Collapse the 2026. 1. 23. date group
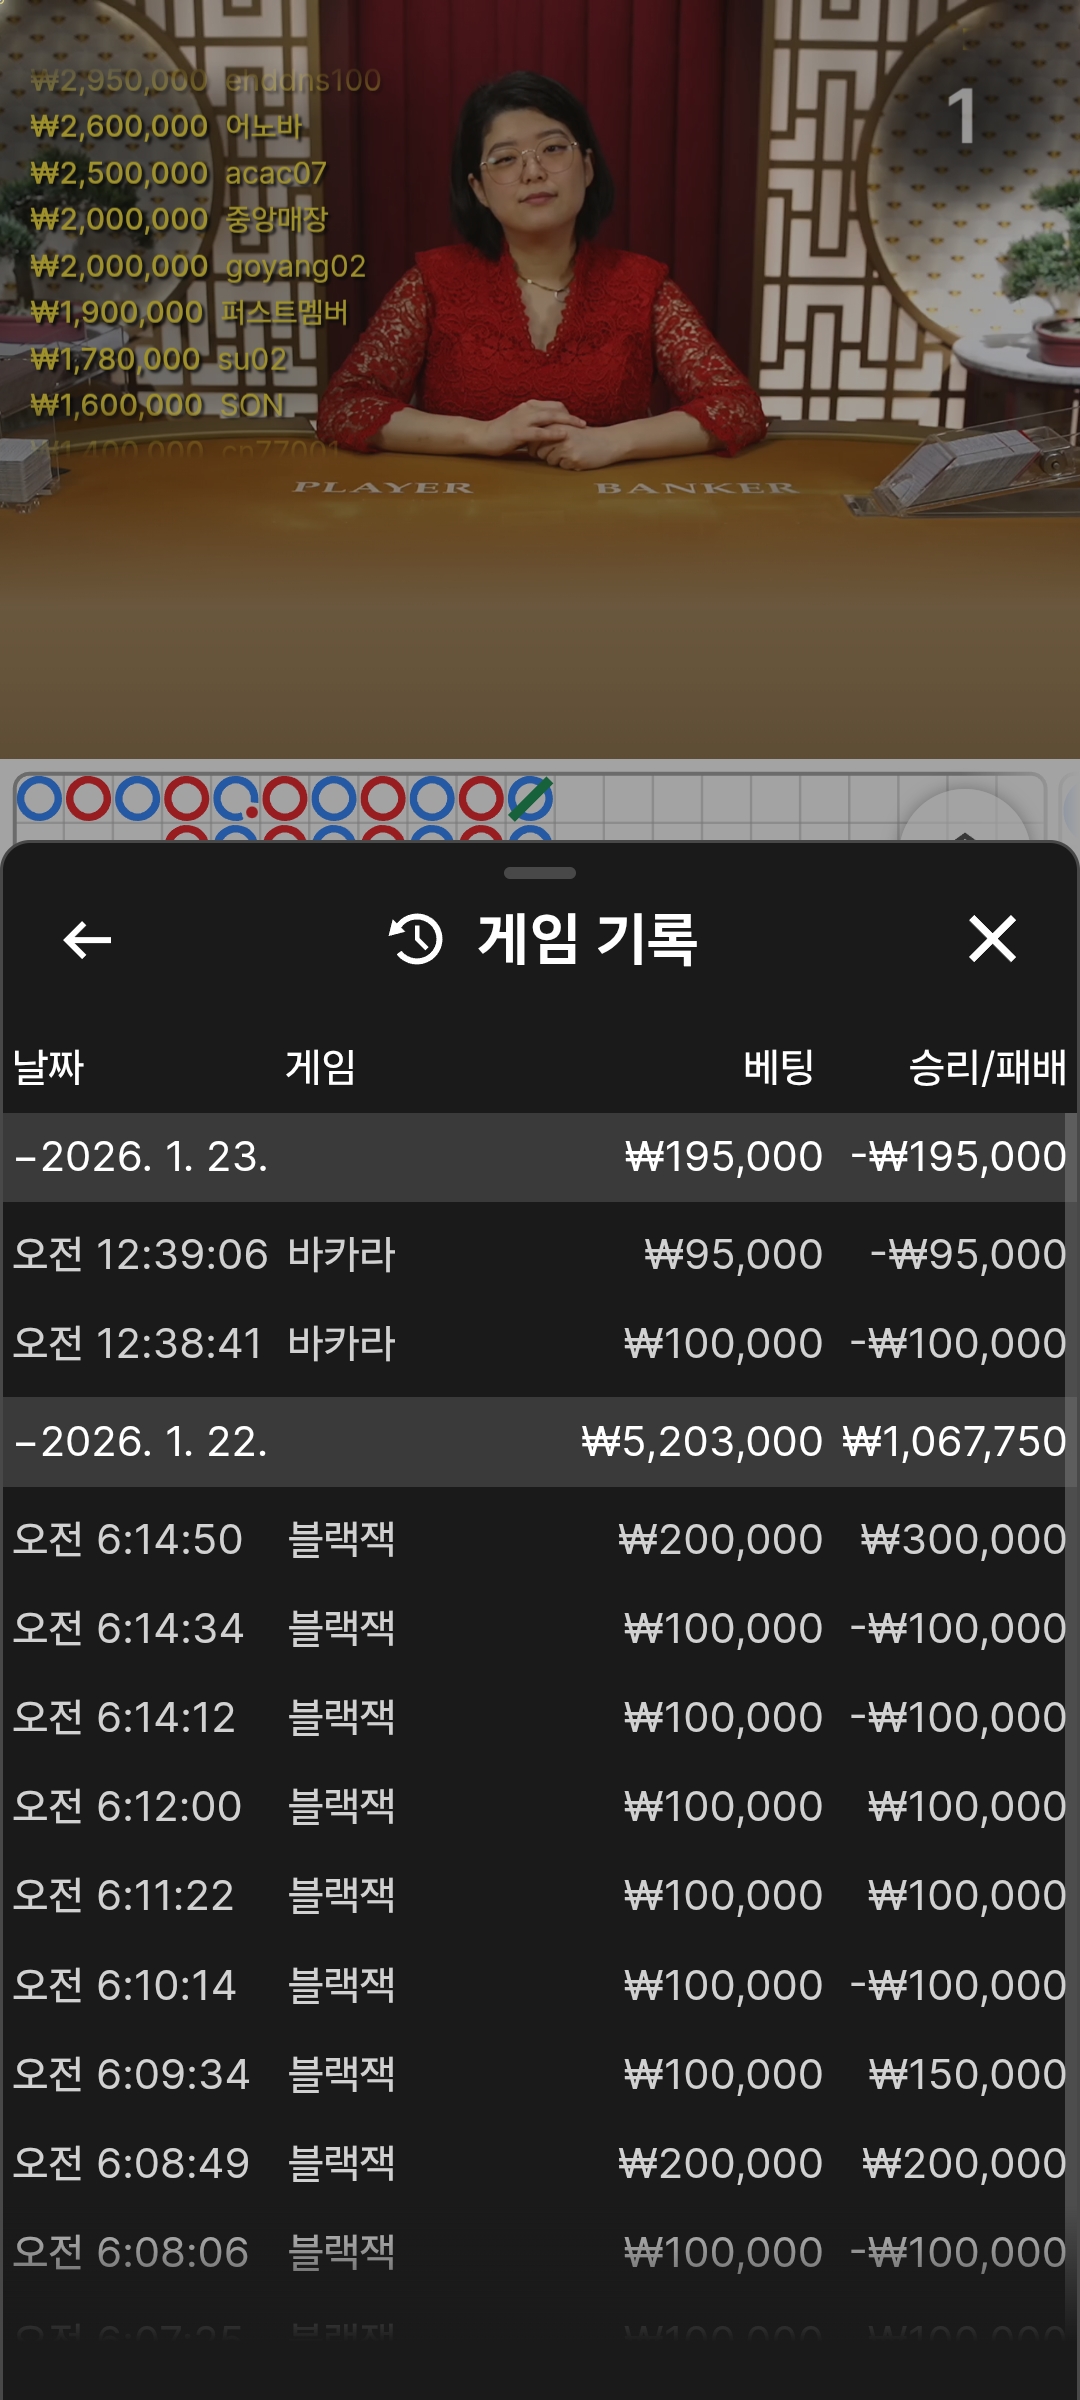Screen dimensions: 1080x2400 140,1157
